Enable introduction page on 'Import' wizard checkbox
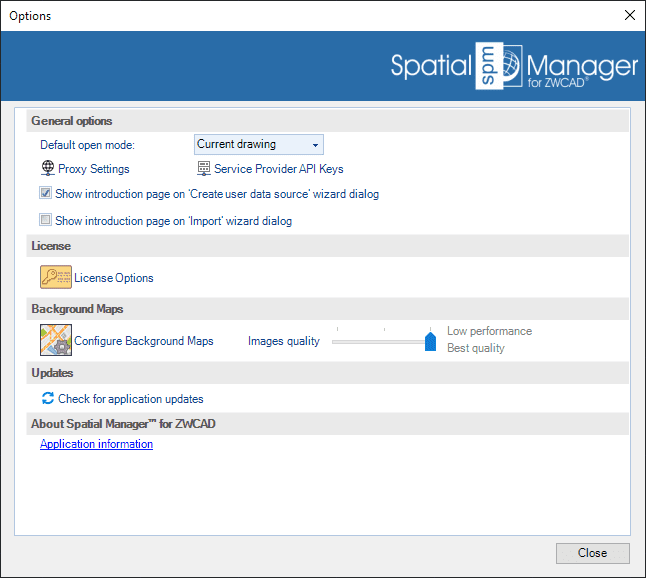The width and height of the screenshot is (646, 578). pyautogui.click(x=46, y=221)
